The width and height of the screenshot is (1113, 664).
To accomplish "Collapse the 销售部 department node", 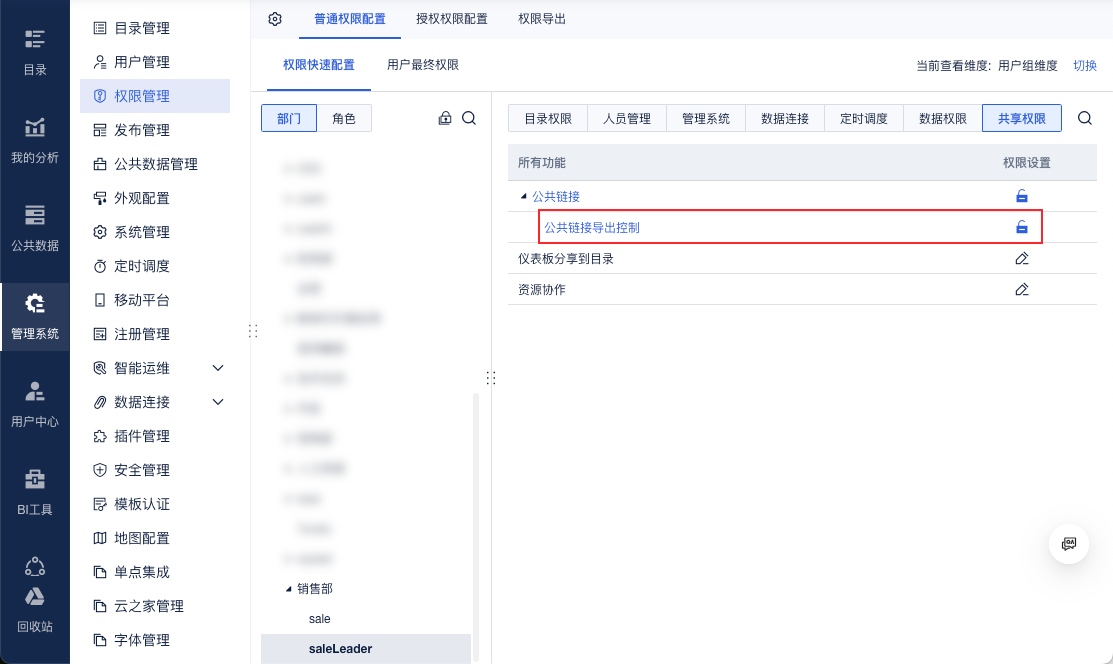I will coord(289,589).
